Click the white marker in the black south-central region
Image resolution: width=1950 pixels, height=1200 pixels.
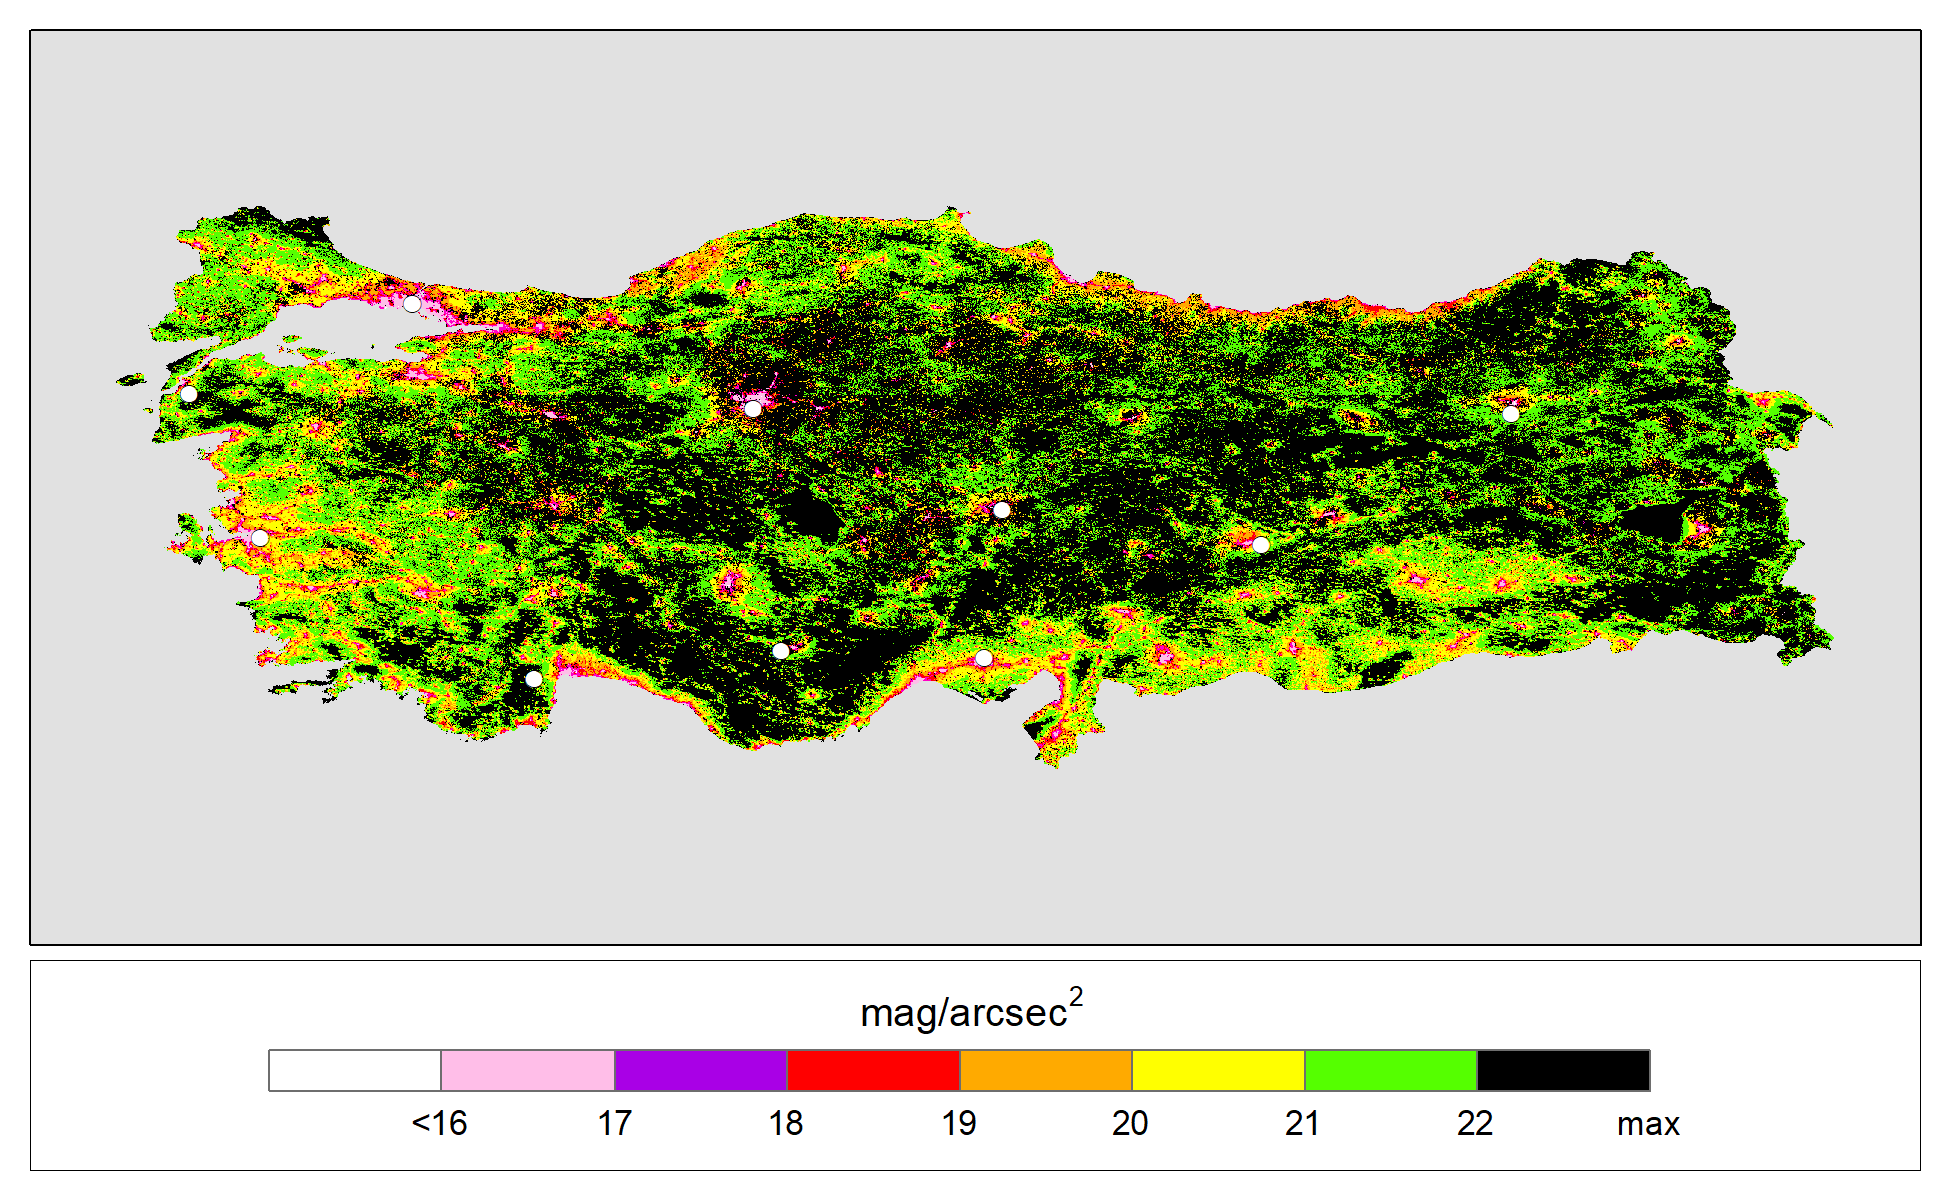tap(781, 651)
